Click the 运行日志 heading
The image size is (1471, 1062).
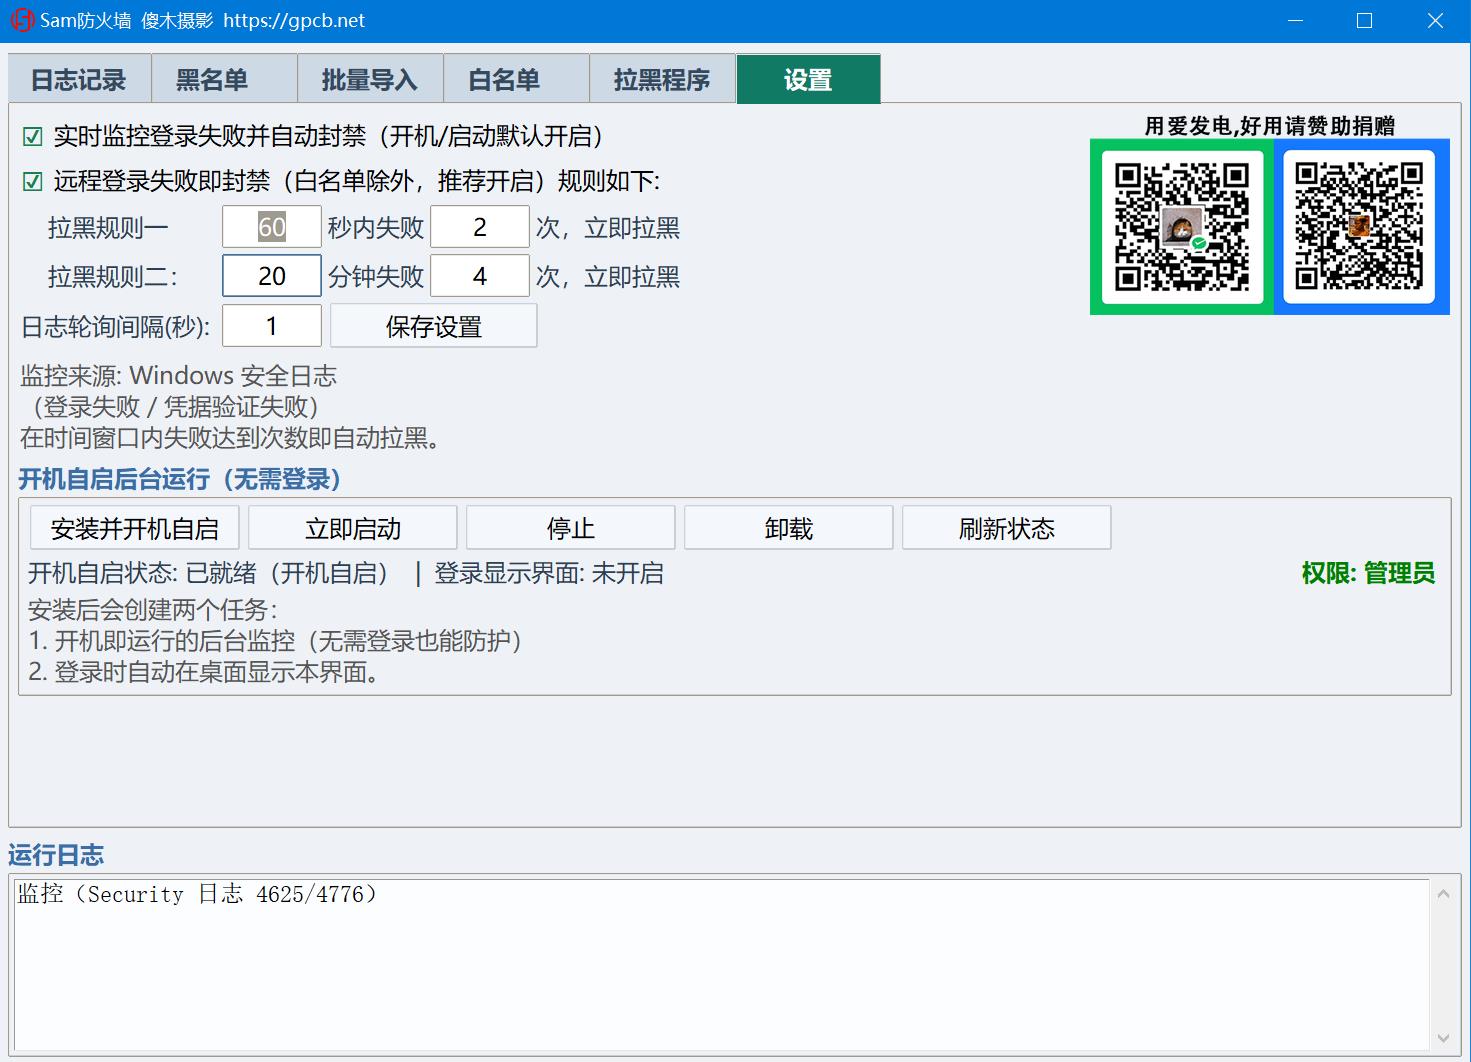tap(56, 855)
